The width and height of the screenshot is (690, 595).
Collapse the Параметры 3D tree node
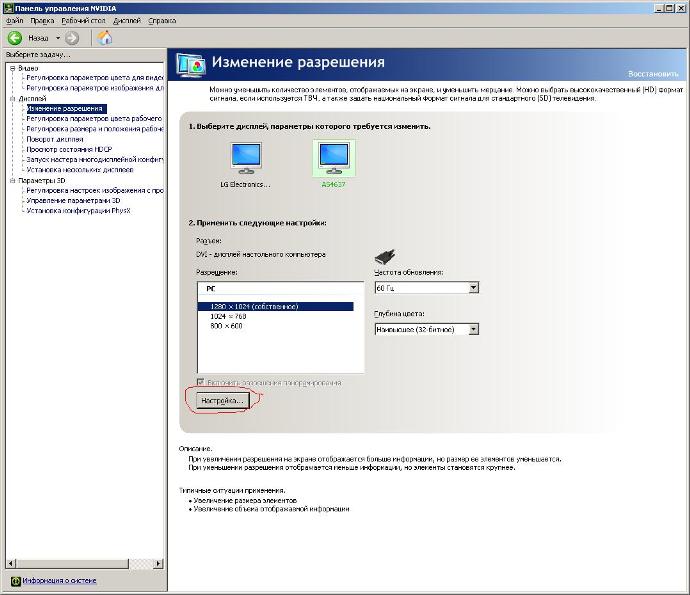(x=11, y=181)
